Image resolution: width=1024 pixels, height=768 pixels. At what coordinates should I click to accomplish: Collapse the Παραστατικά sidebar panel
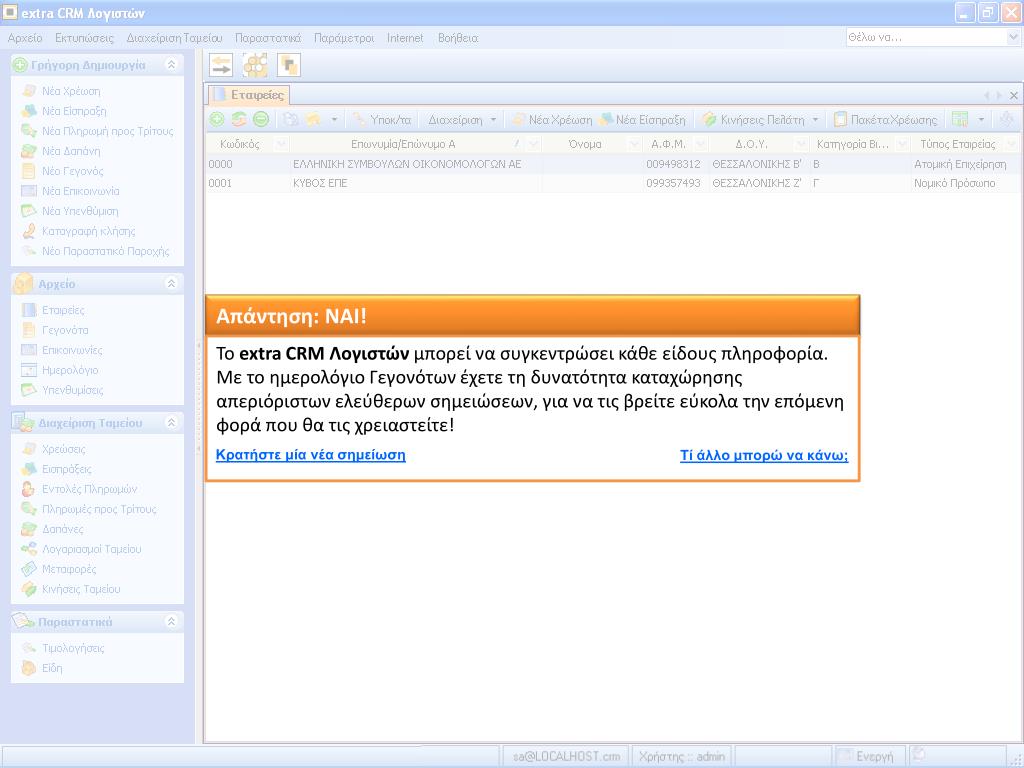pos(171,622)
